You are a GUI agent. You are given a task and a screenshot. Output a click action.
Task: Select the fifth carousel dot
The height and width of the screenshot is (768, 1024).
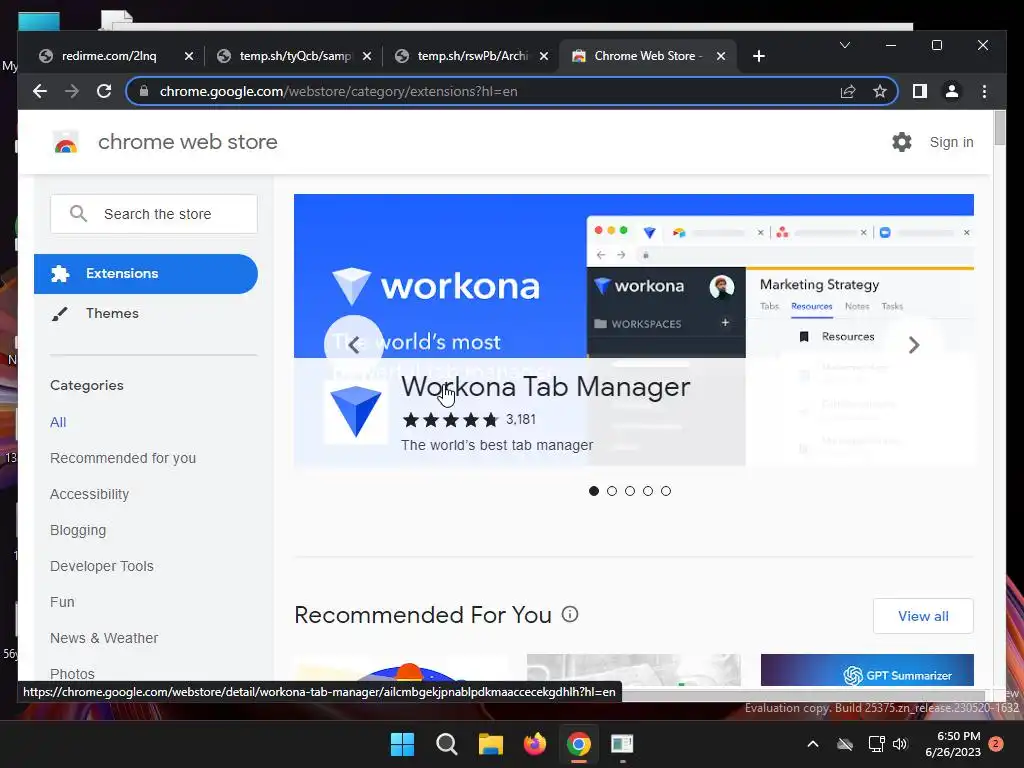click(665, 491)
